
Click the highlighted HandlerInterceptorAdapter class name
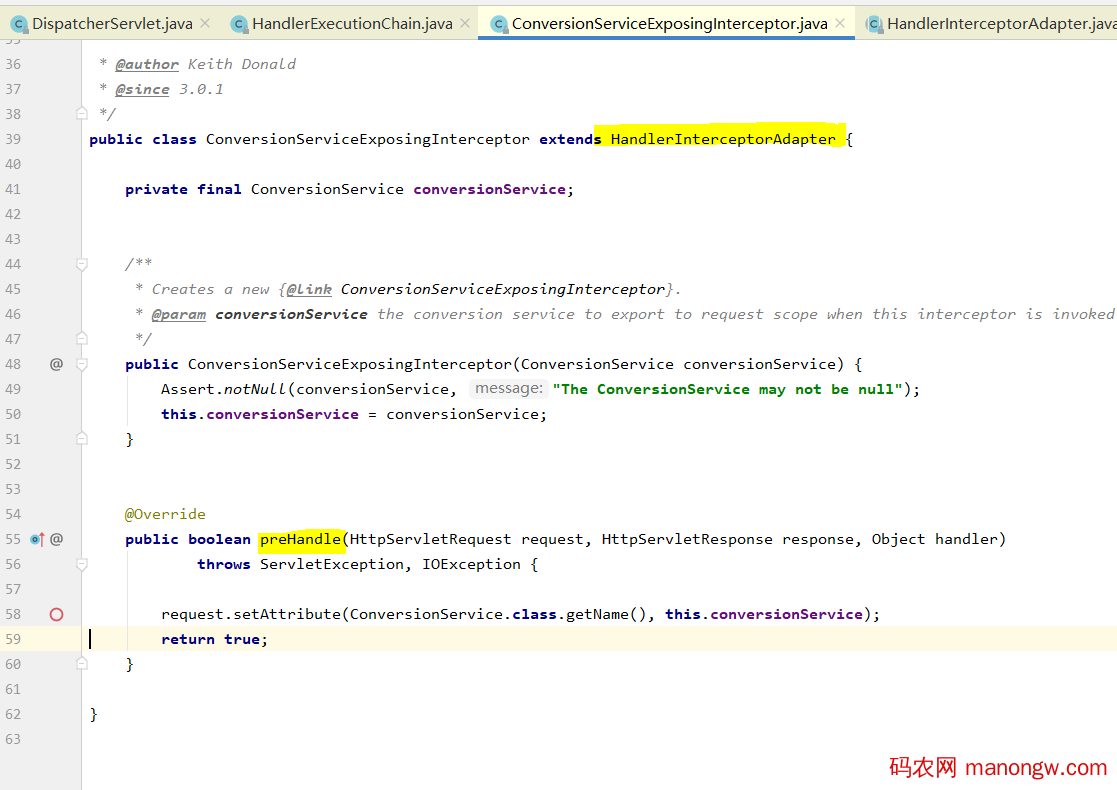[x=722, y=139]
